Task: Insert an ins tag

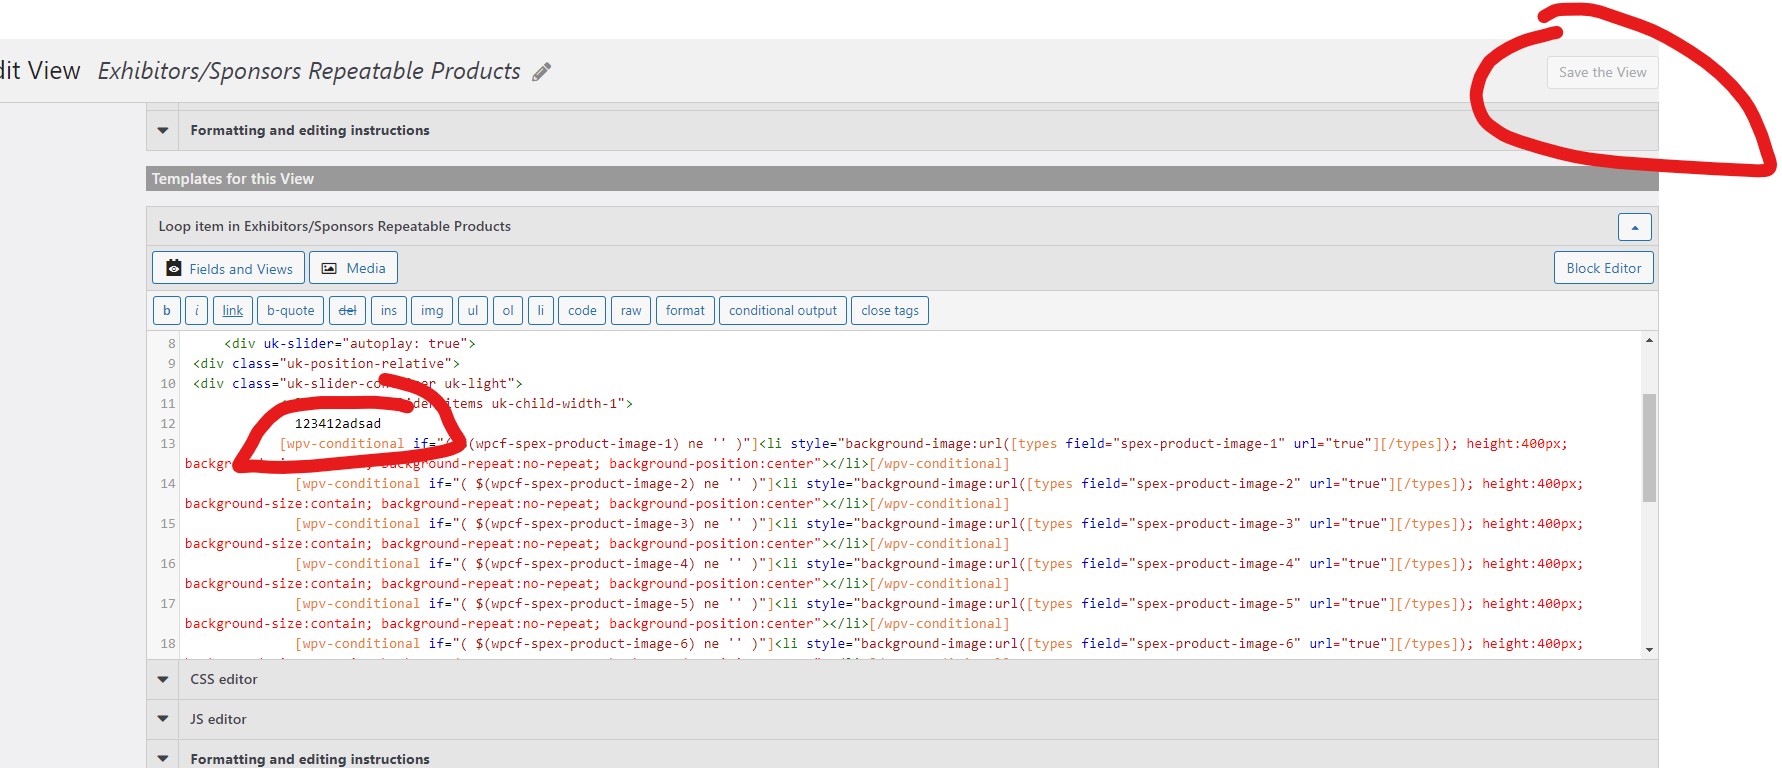Action: pos(388,310)
